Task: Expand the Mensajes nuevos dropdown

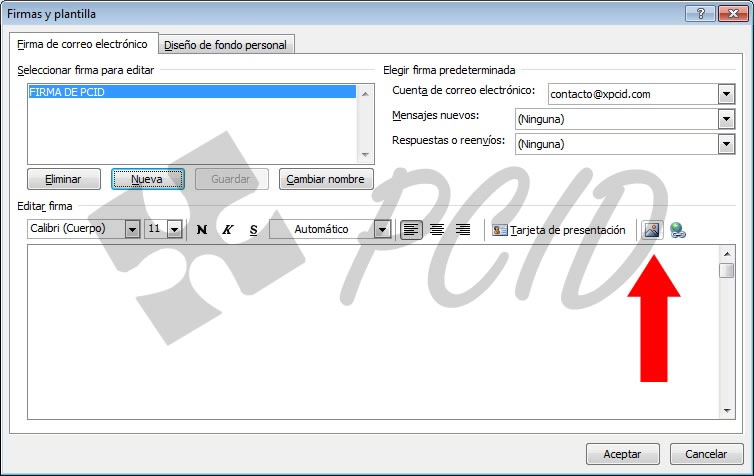Action: pyautogui.click(x=726, y=119)
